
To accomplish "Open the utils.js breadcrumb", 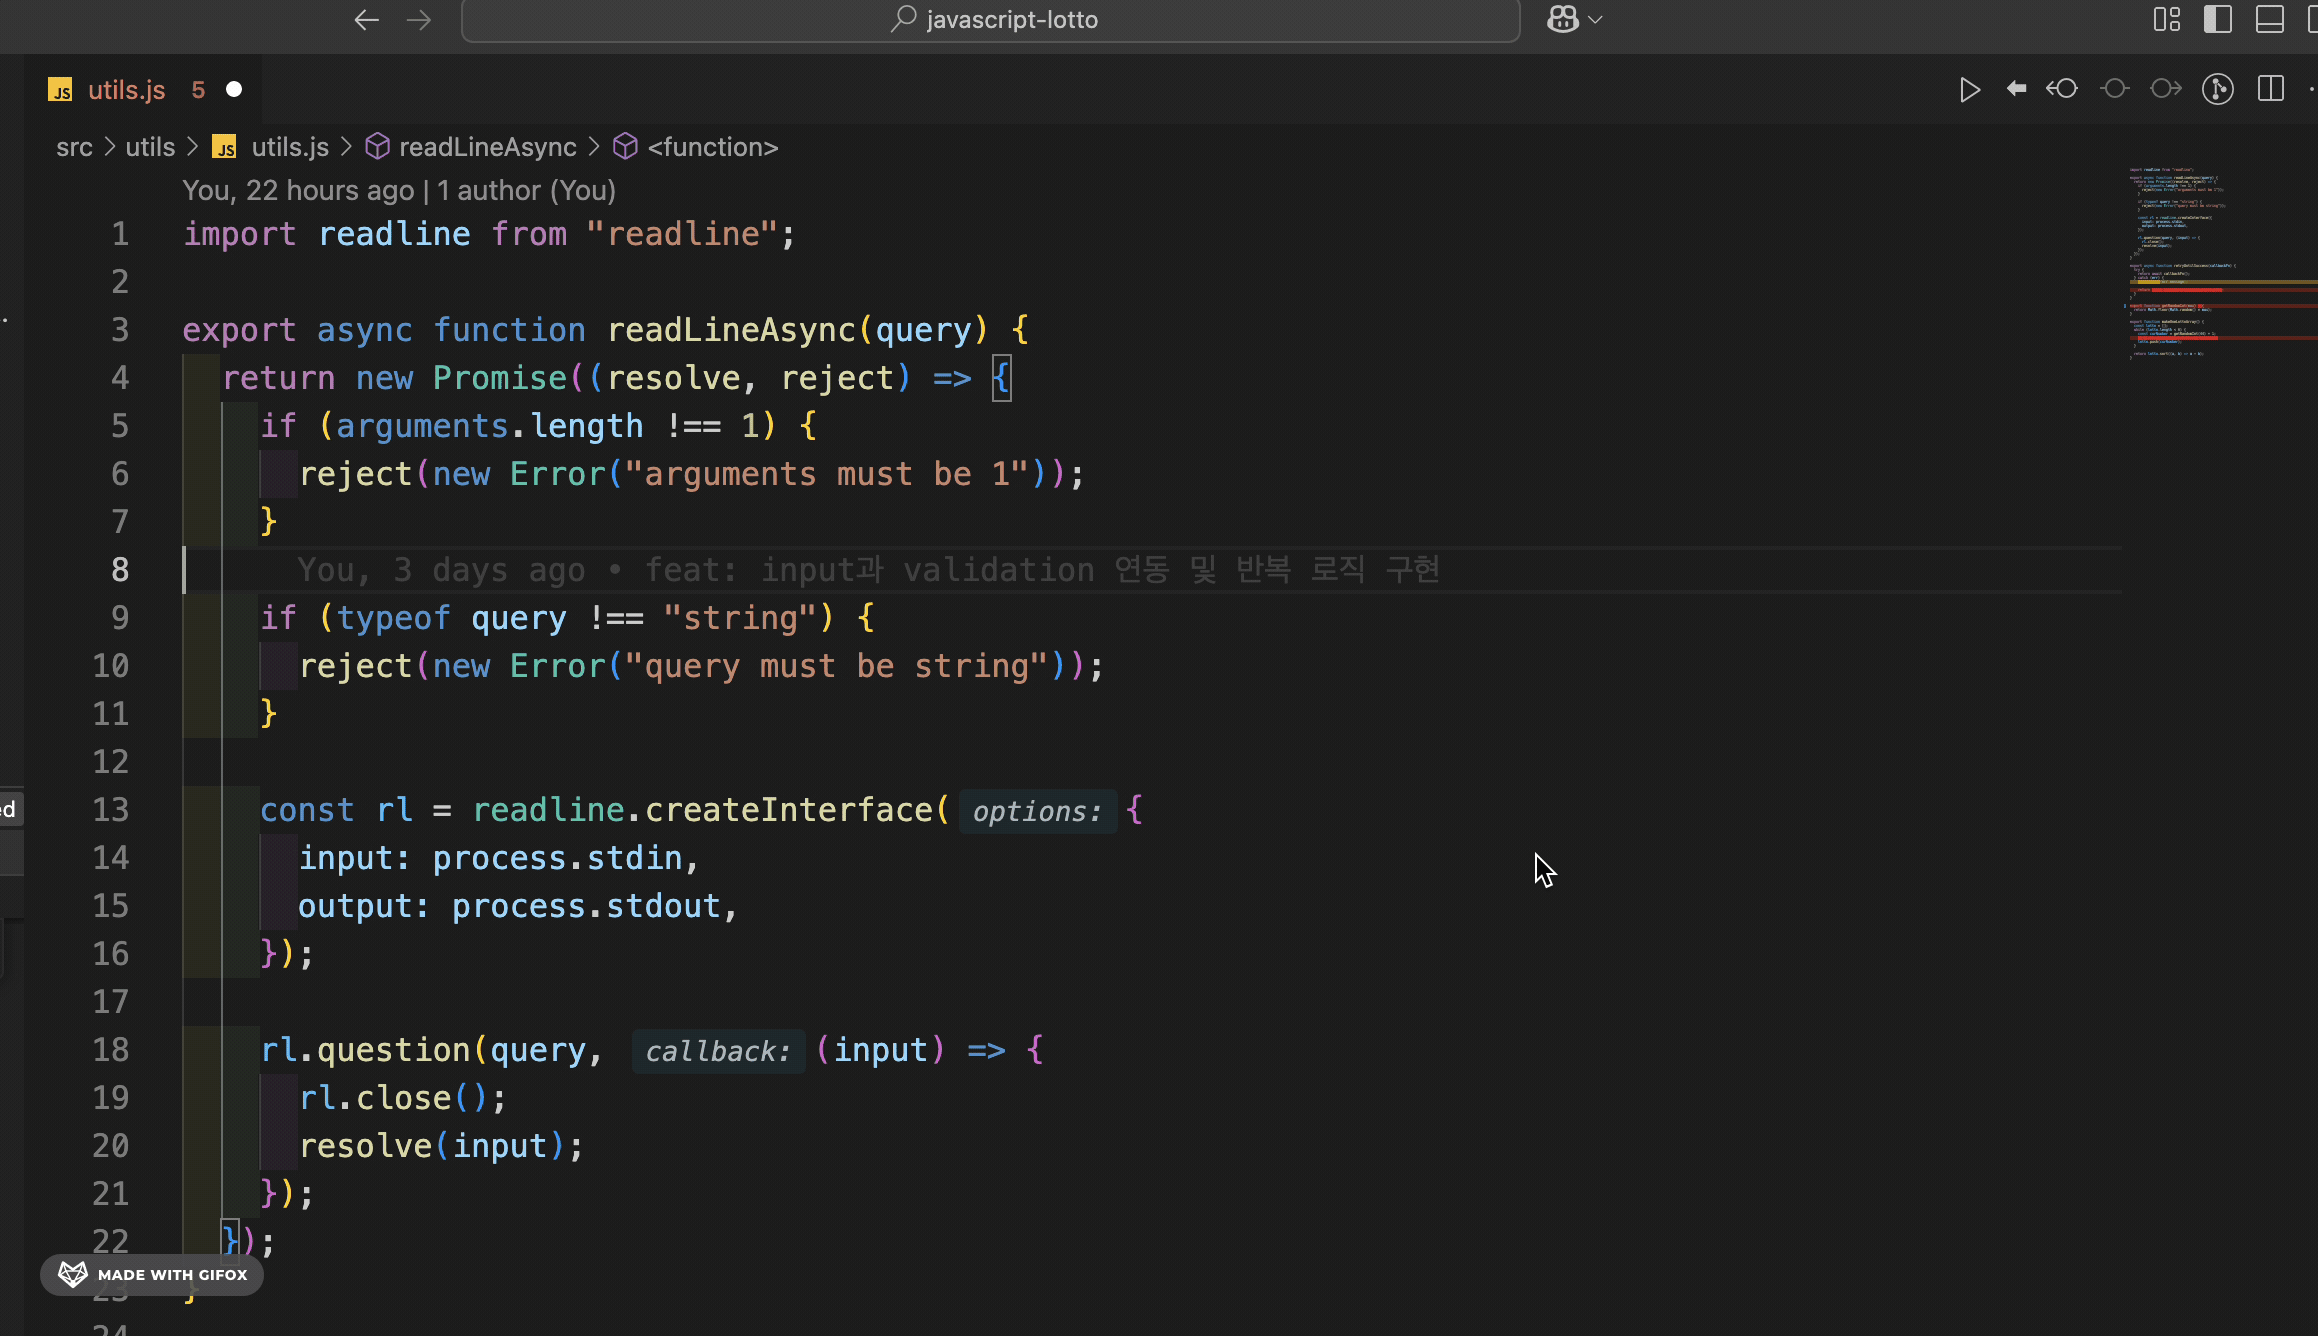I will [290, 147].
